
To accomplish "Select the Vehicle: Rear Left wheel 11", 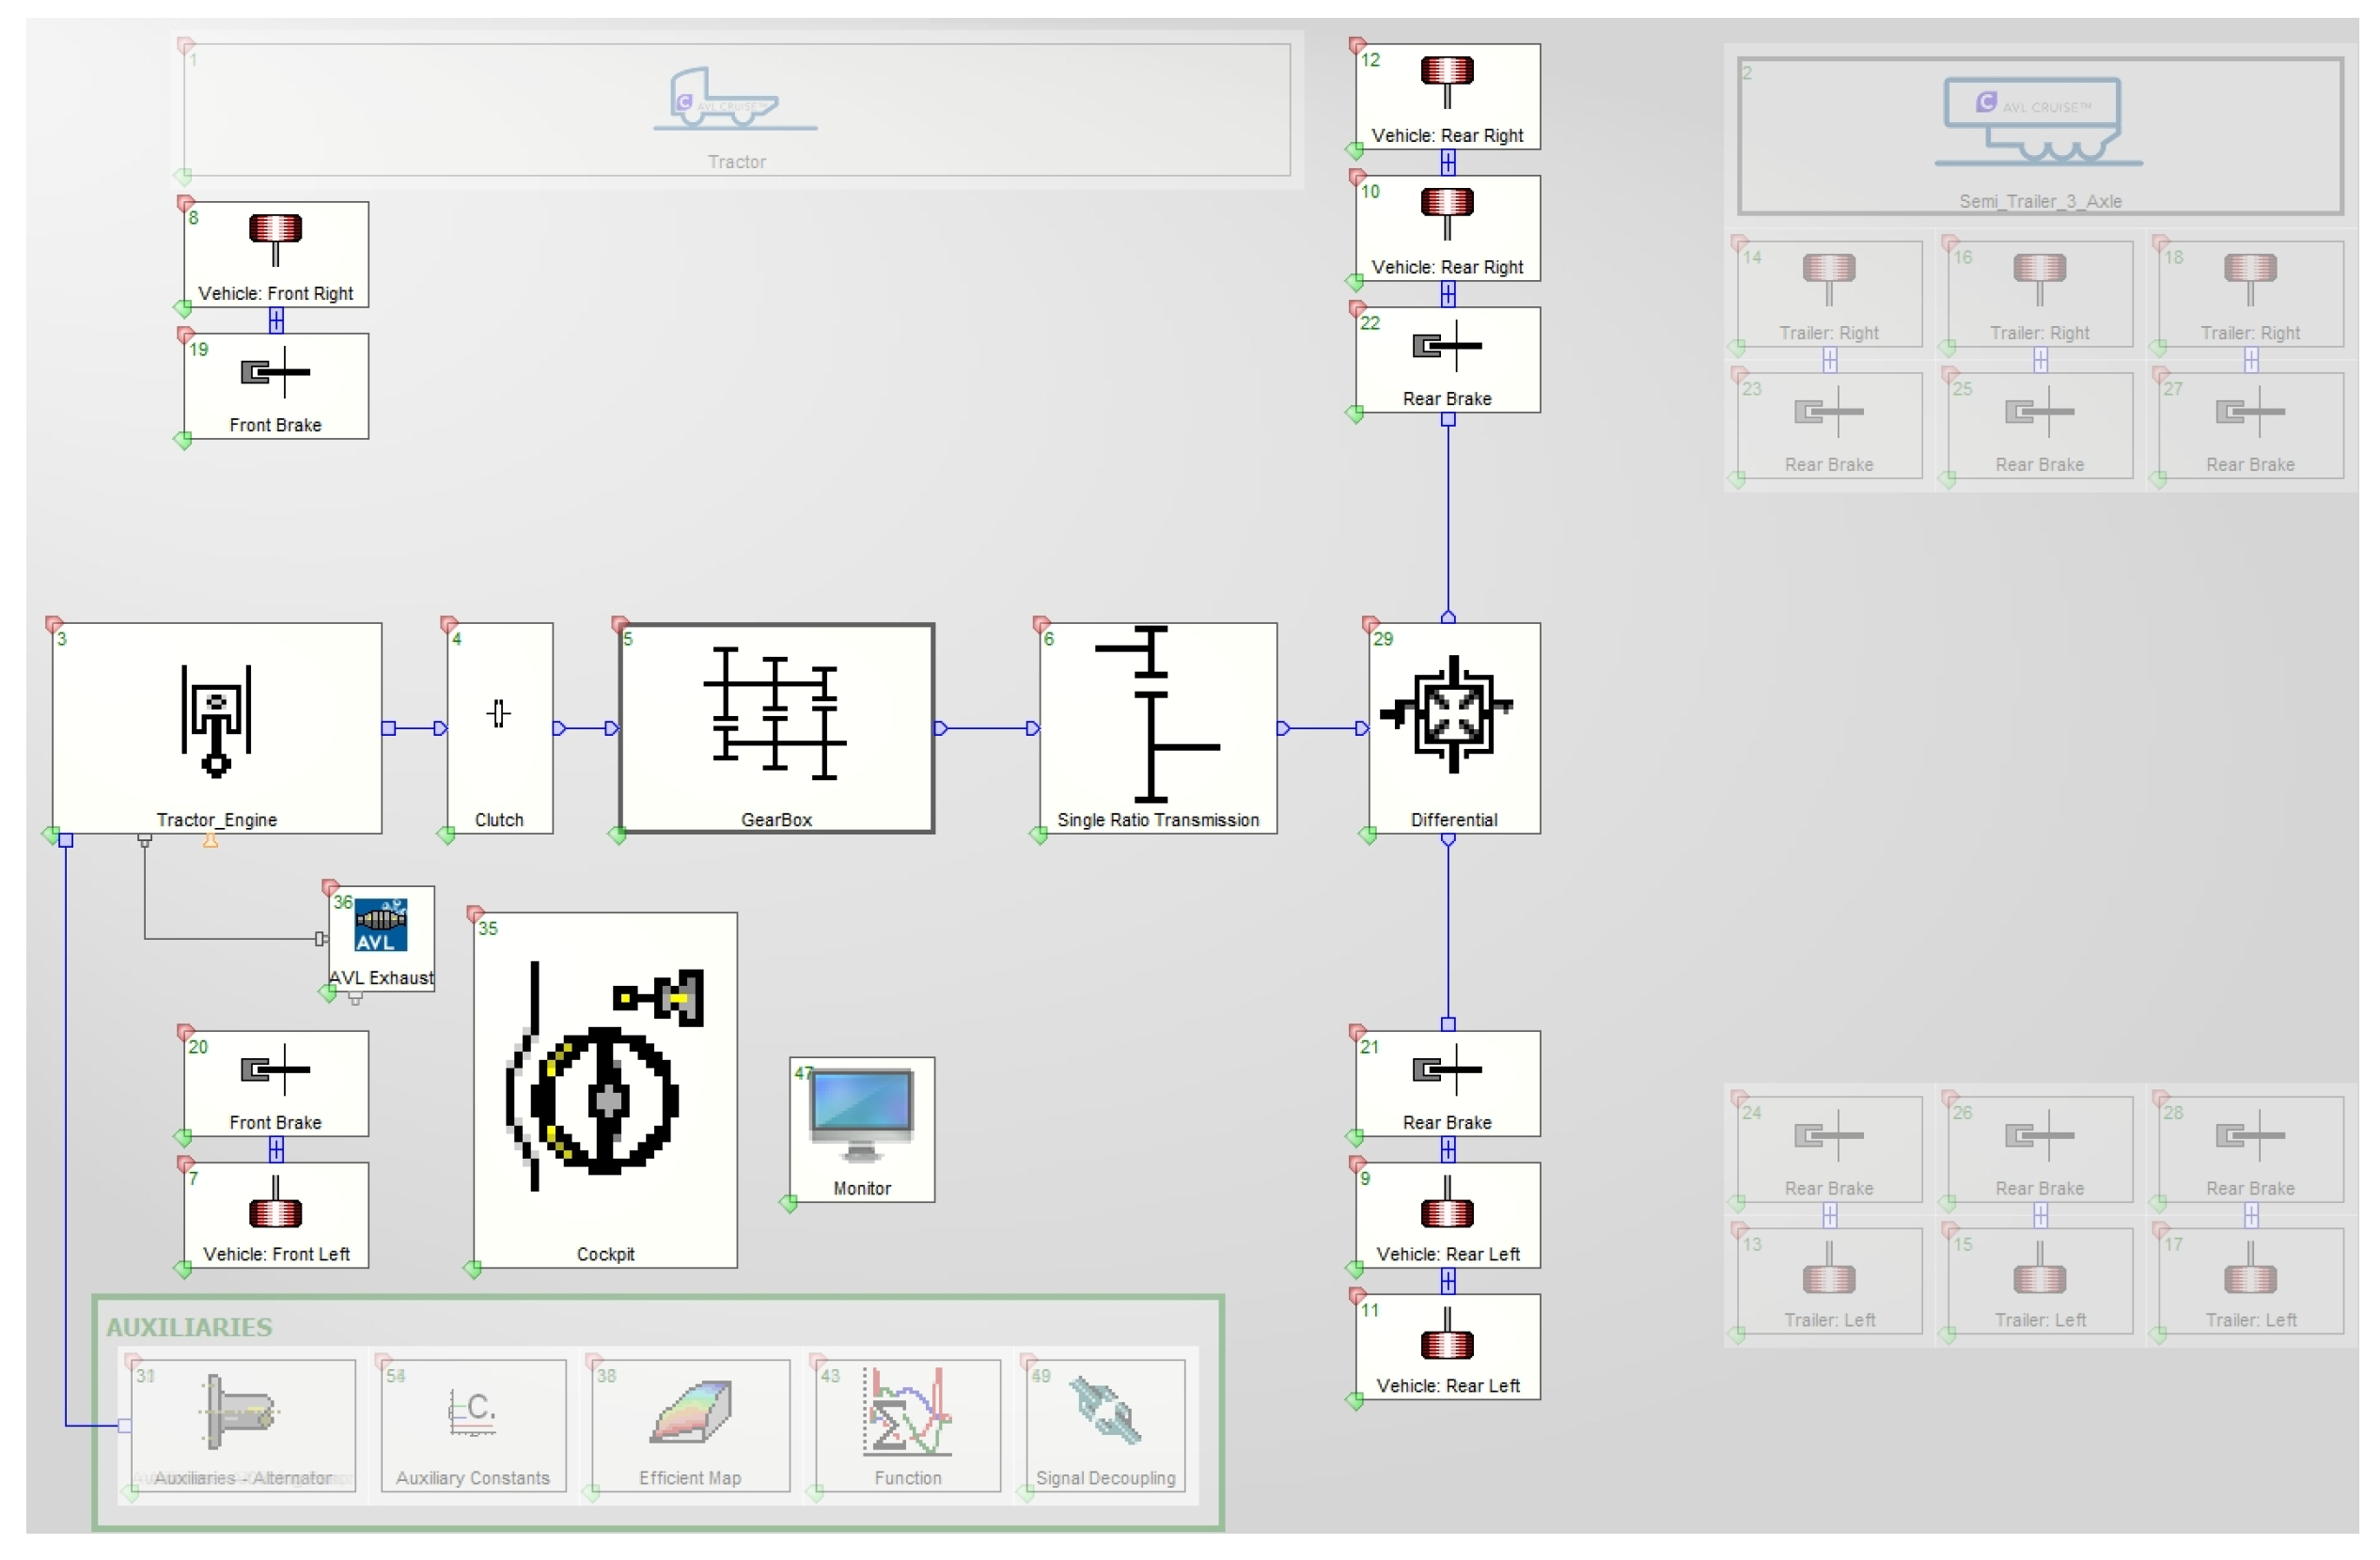I will tap(1447, 1346).
